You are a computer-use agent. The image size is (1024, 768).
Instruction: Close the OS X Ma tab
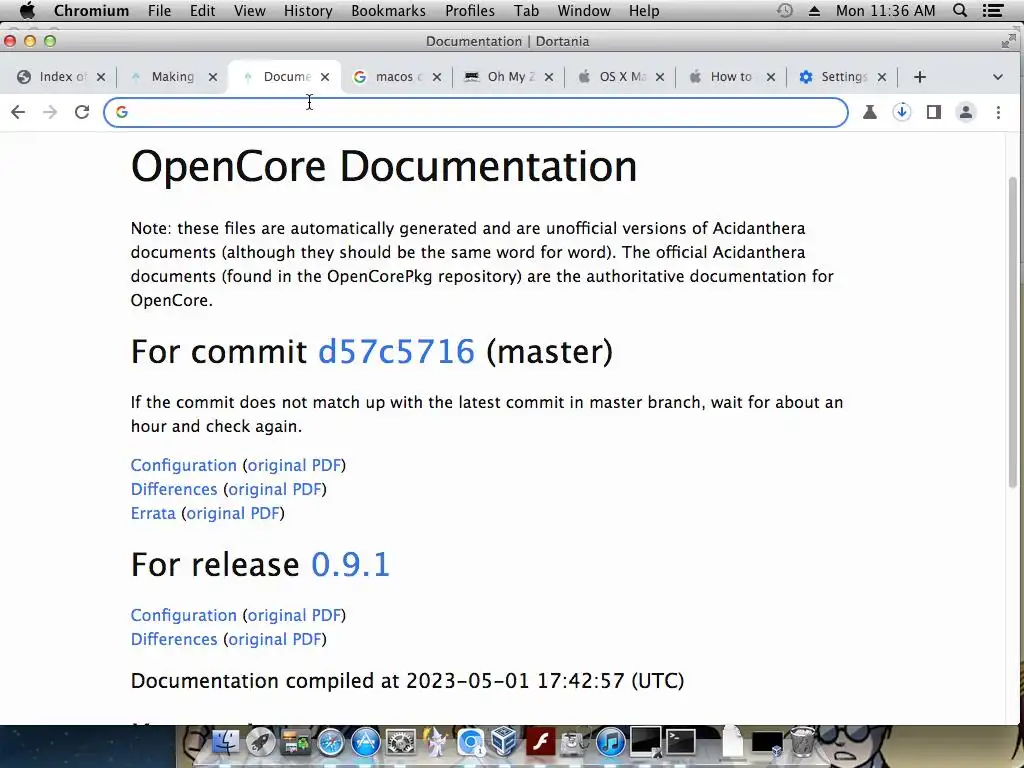(660, 77)
